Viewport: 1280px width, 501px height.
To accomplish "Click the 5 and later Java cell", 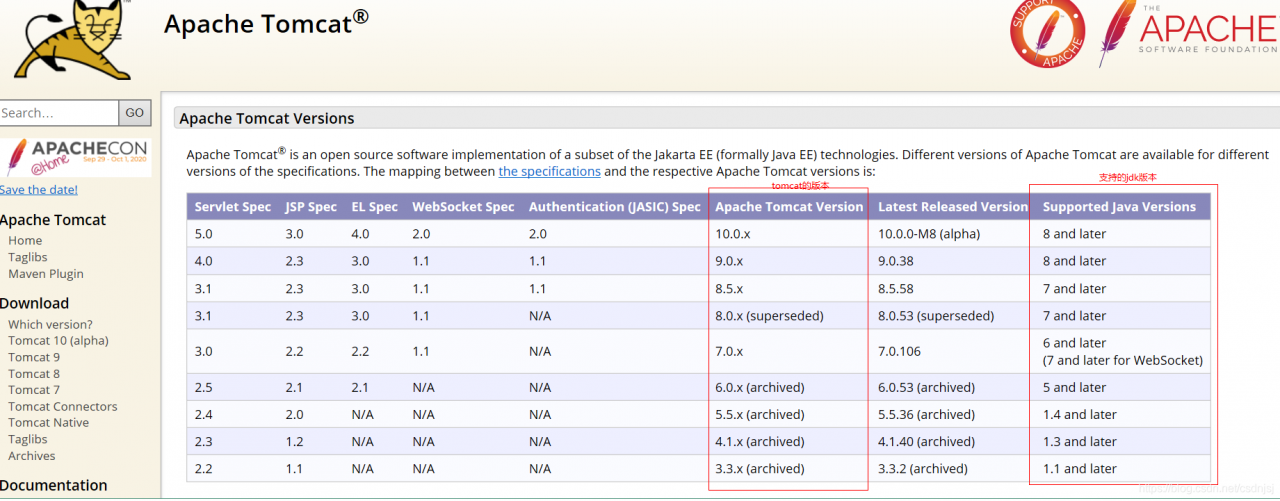I will pos(1123,388).
